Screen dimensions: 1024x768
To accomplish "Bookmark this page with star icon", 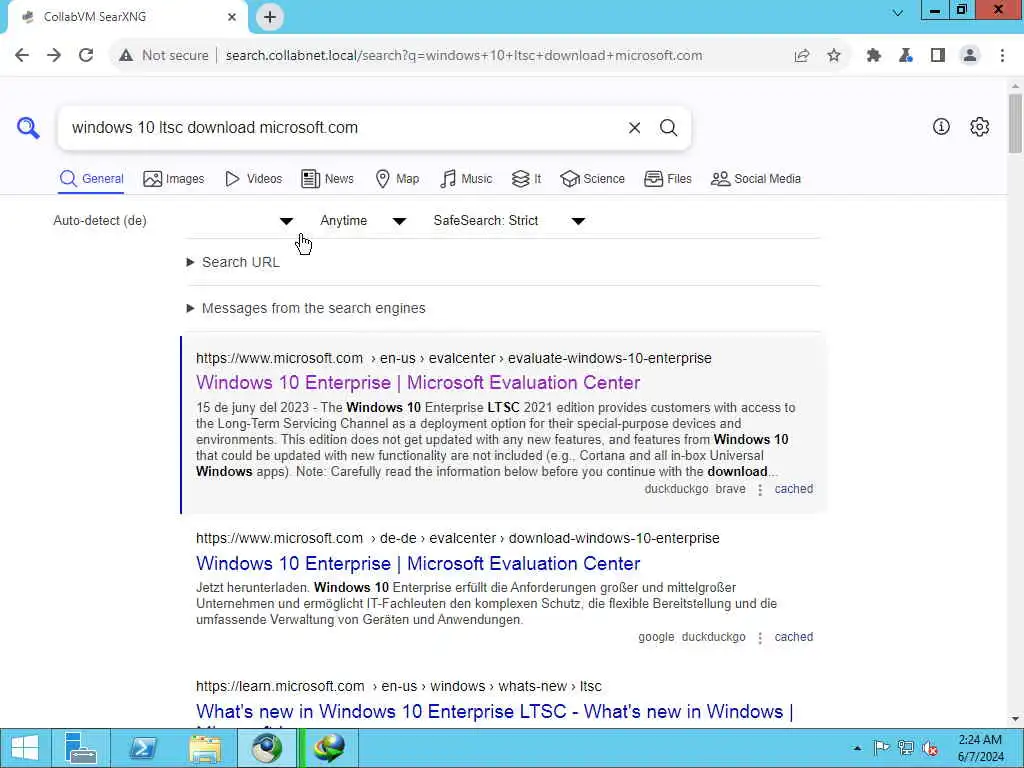I will pos(834,56).
